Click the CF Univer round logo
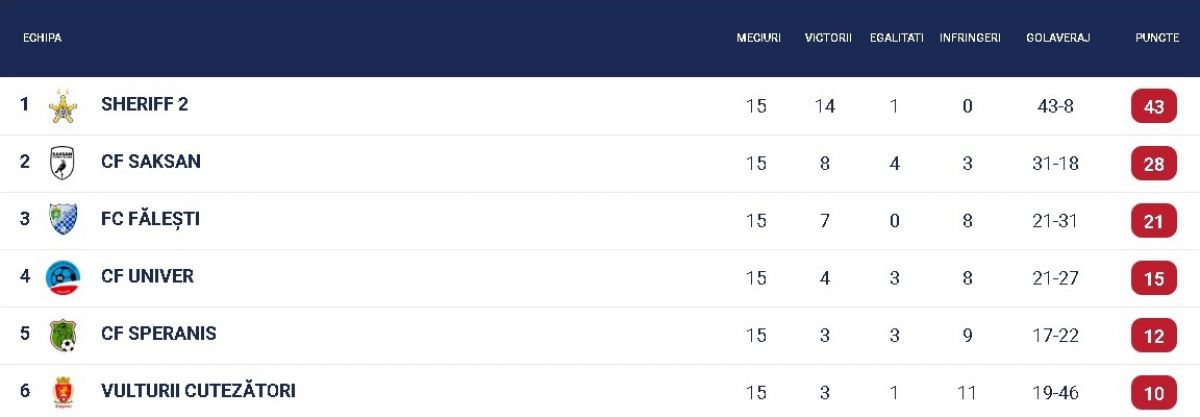This screenshot has height=417, width=1200. (63, 277)
